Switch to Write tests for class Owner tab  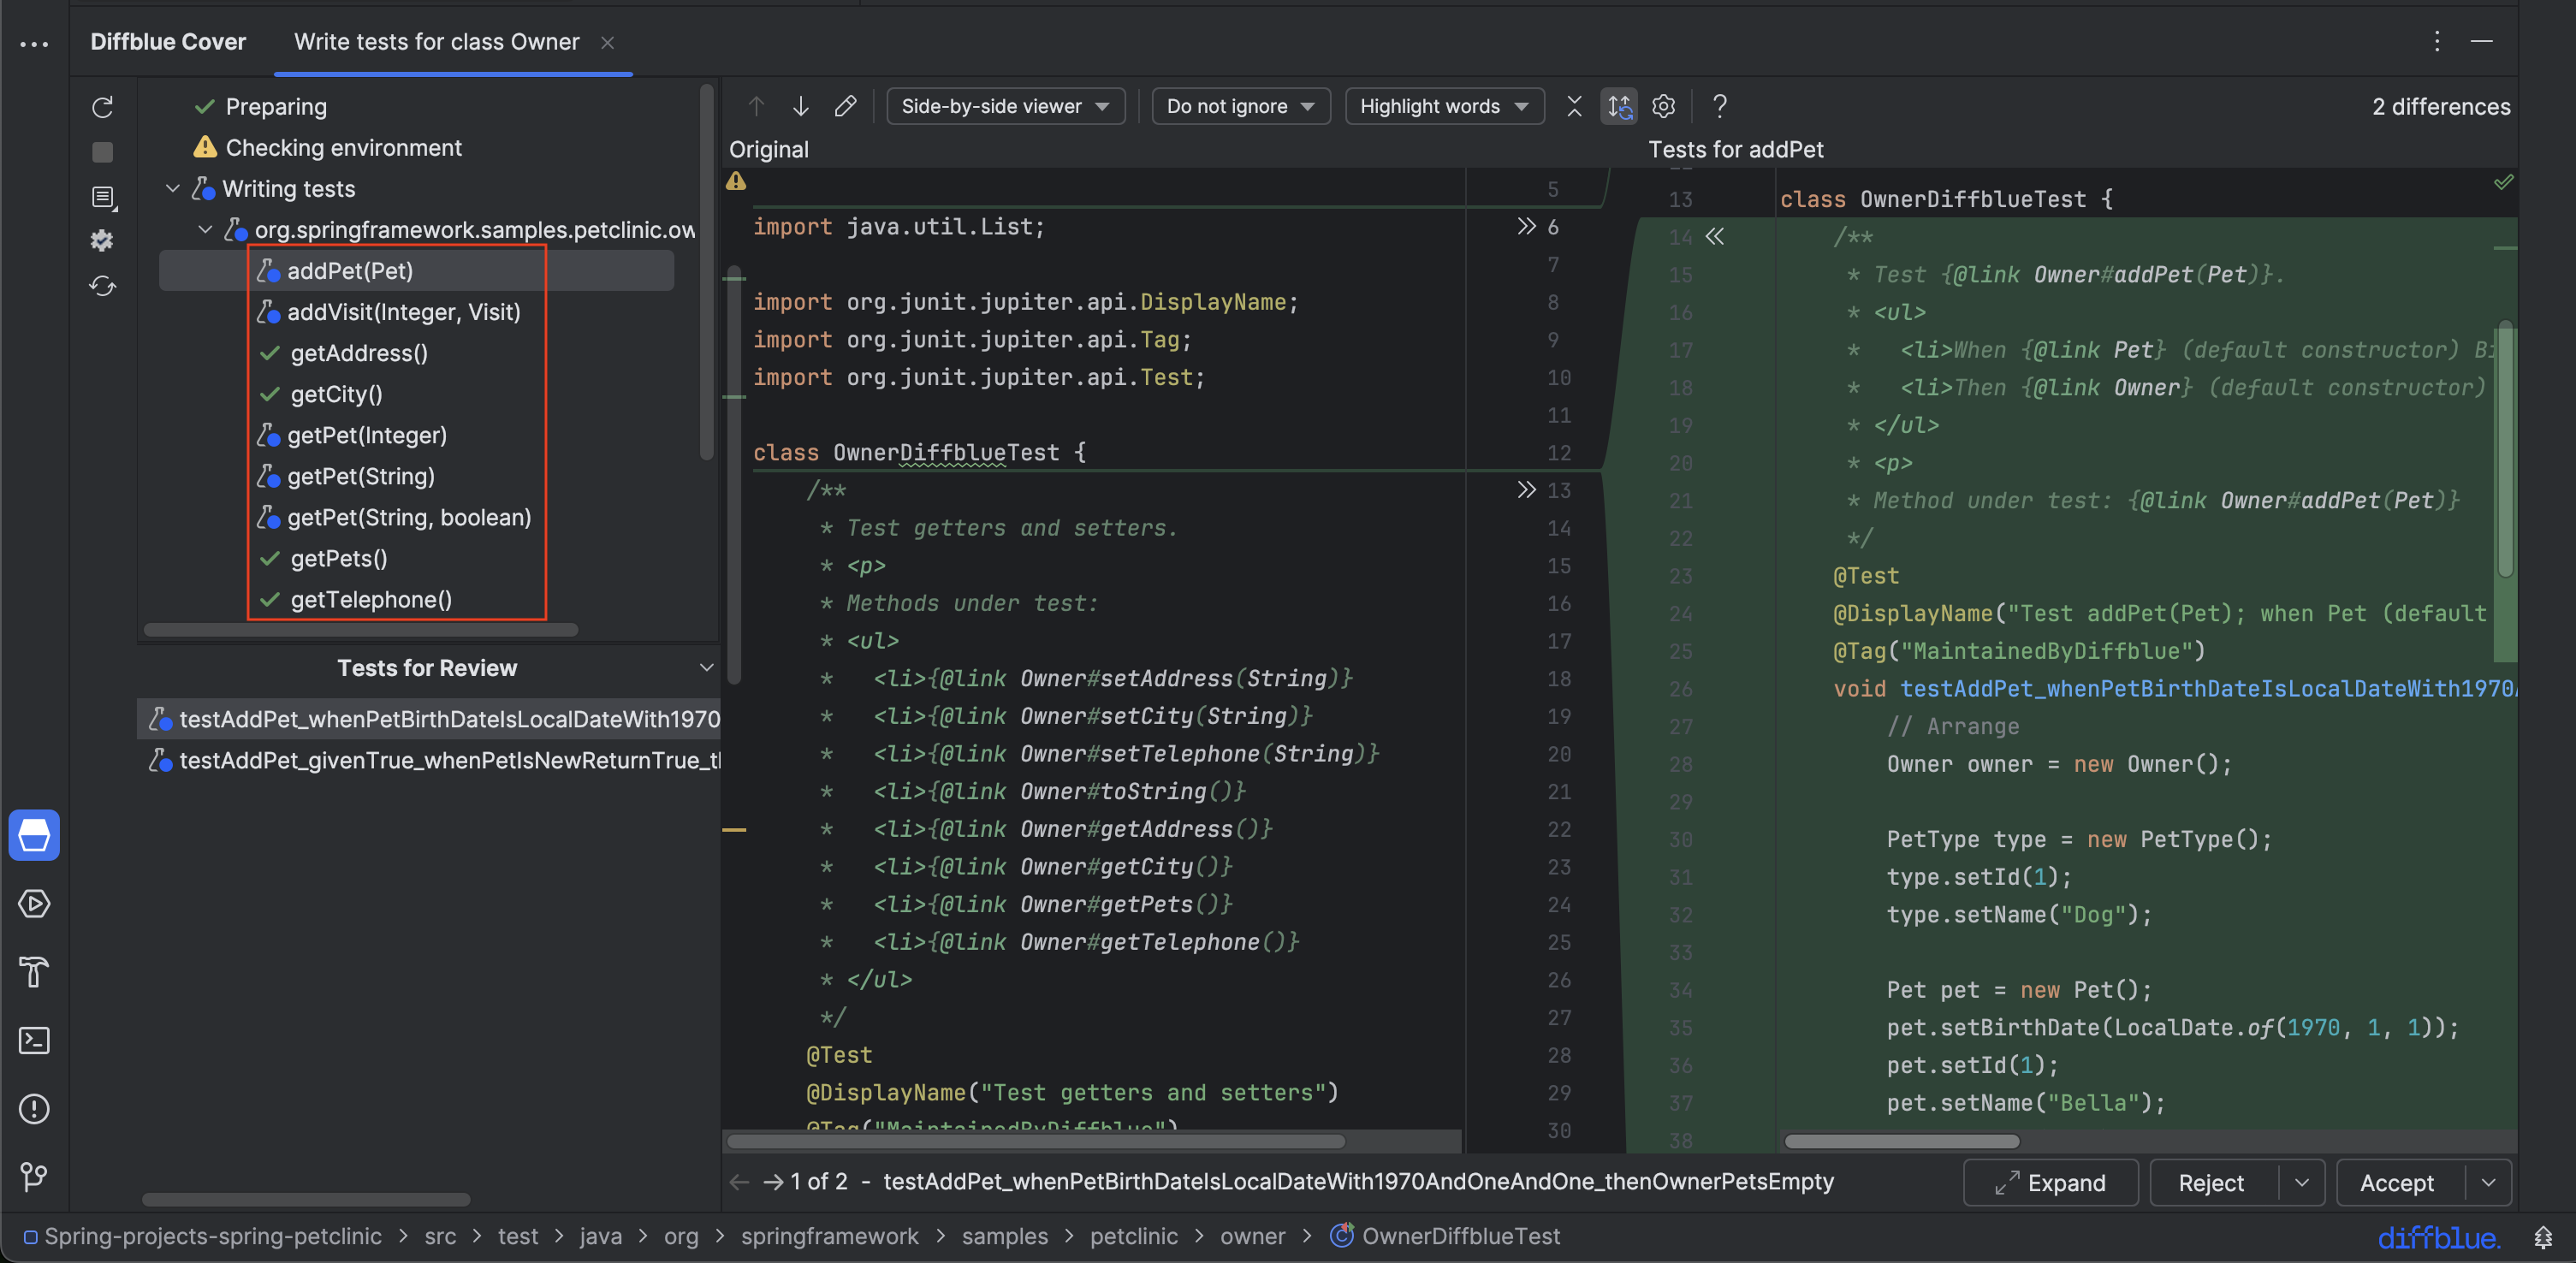pos(436,42)
